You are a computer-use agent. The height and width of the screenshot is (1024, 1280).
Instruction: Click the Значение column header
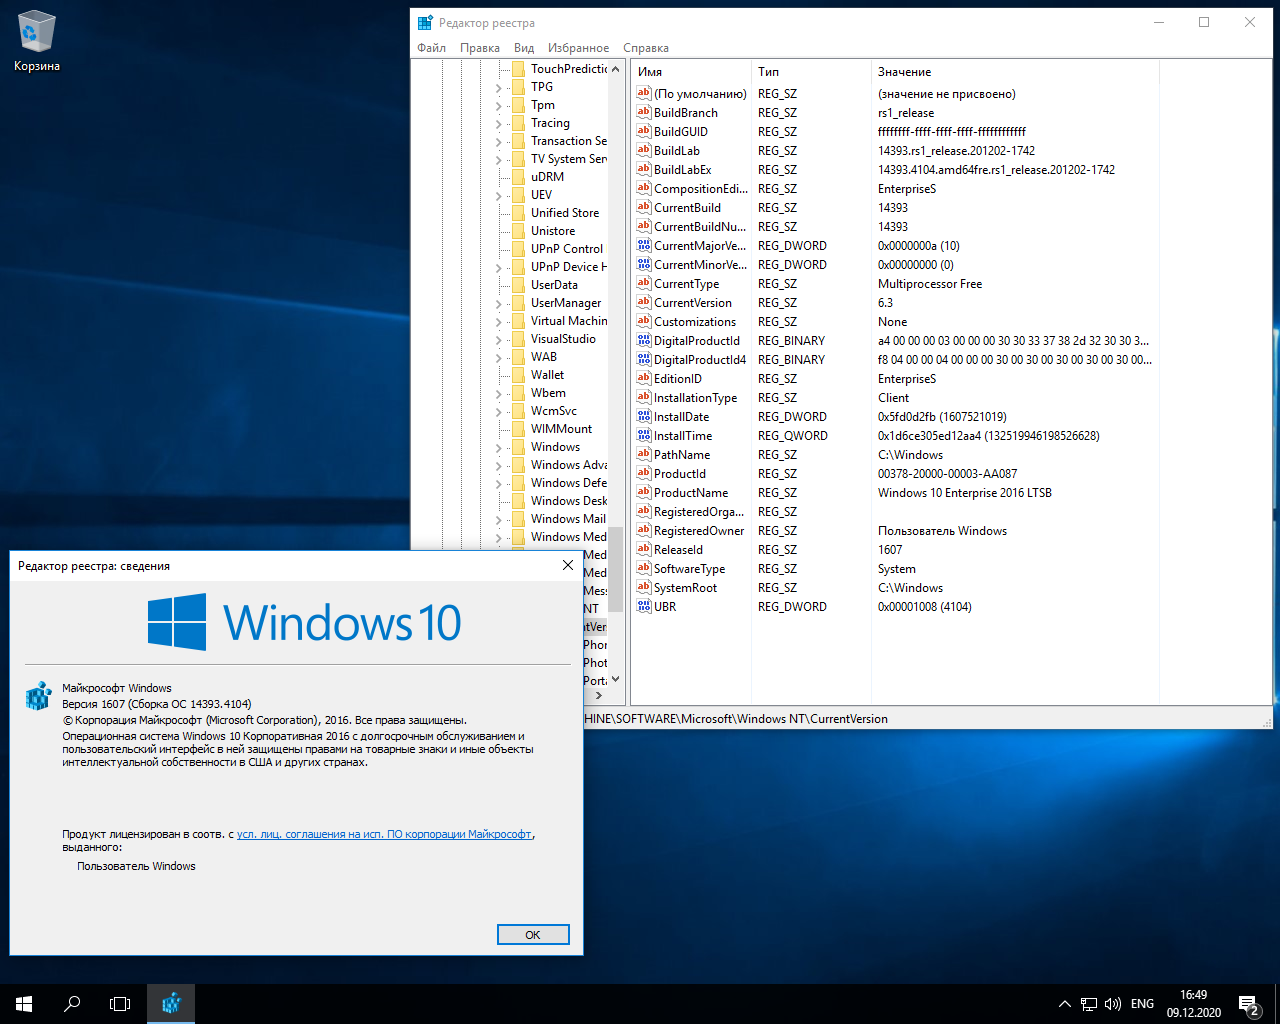pos(1015,72)
